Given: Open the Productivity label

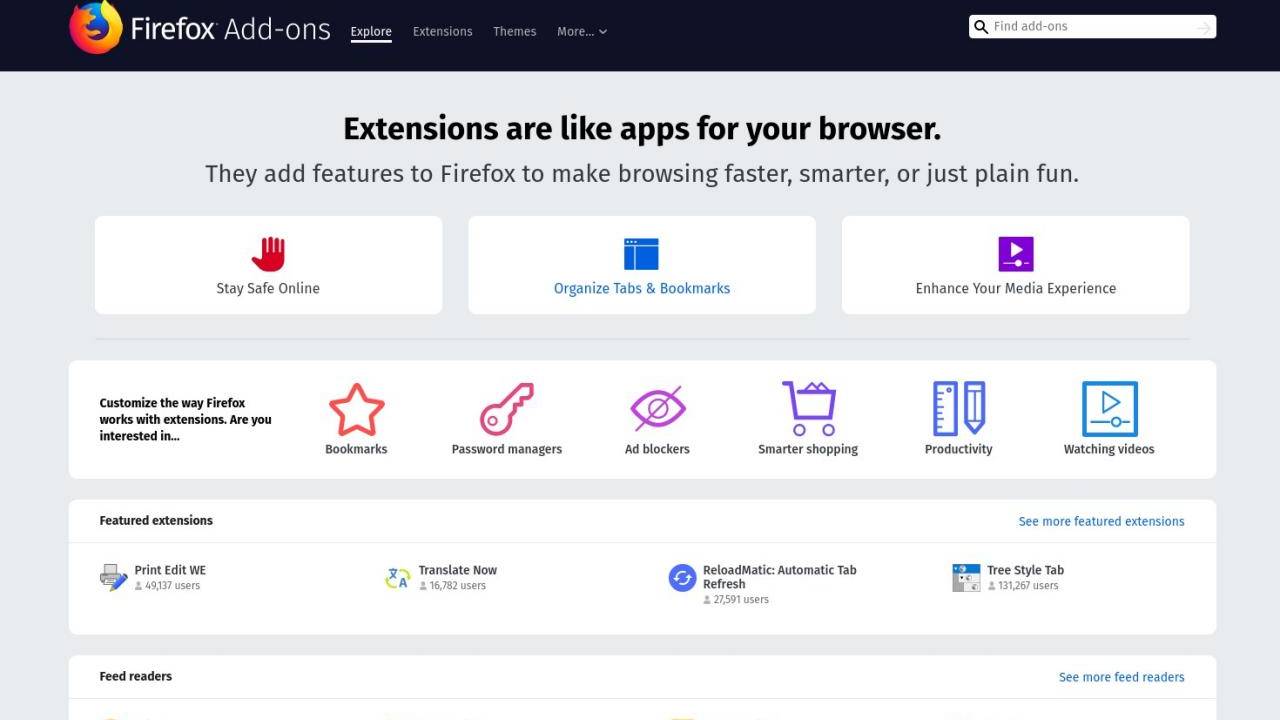Looking at the screenshot, I should [x=959, y=449].
